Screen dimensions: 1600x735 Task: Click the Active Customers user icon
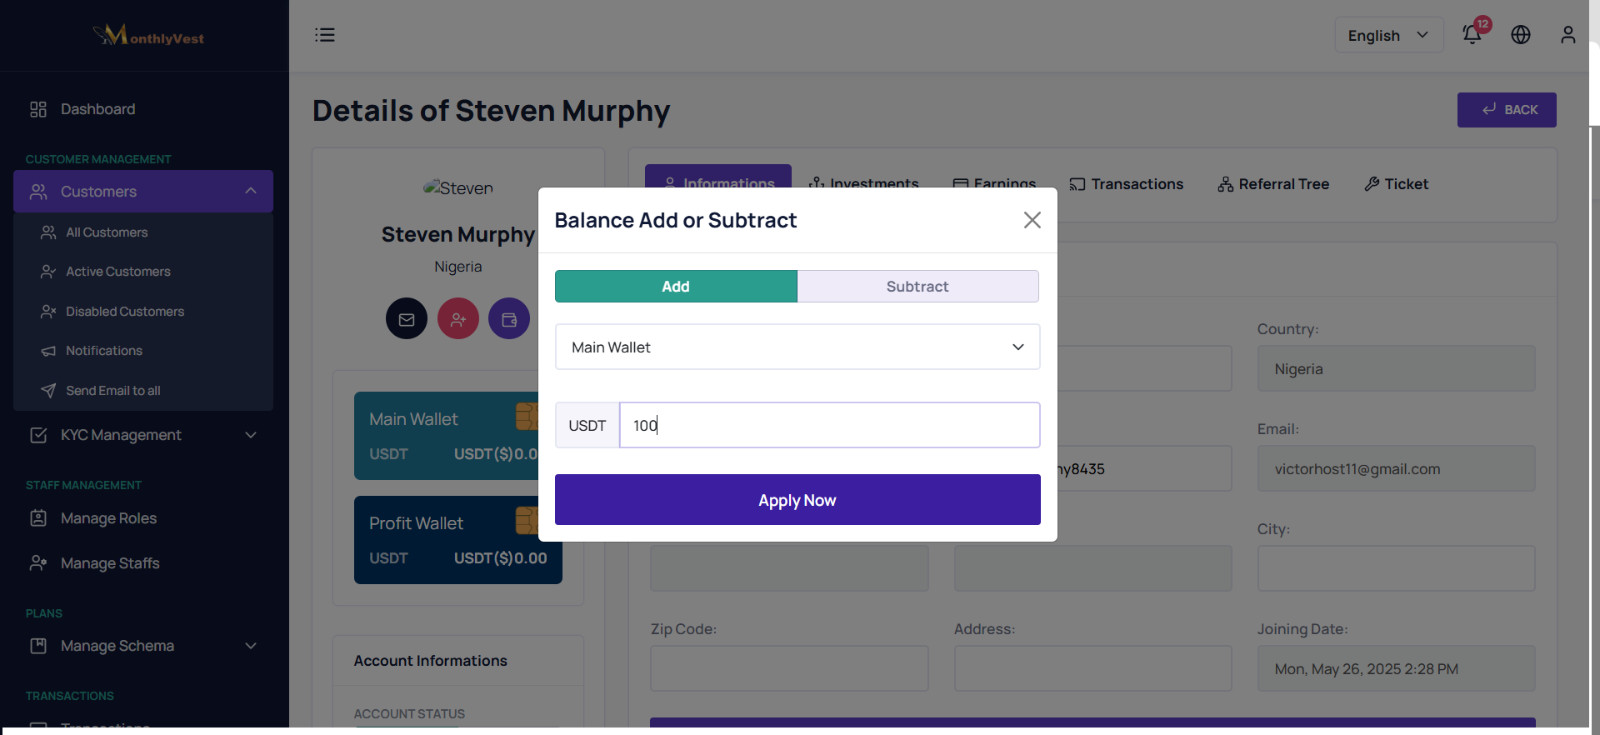click(48, 271)
